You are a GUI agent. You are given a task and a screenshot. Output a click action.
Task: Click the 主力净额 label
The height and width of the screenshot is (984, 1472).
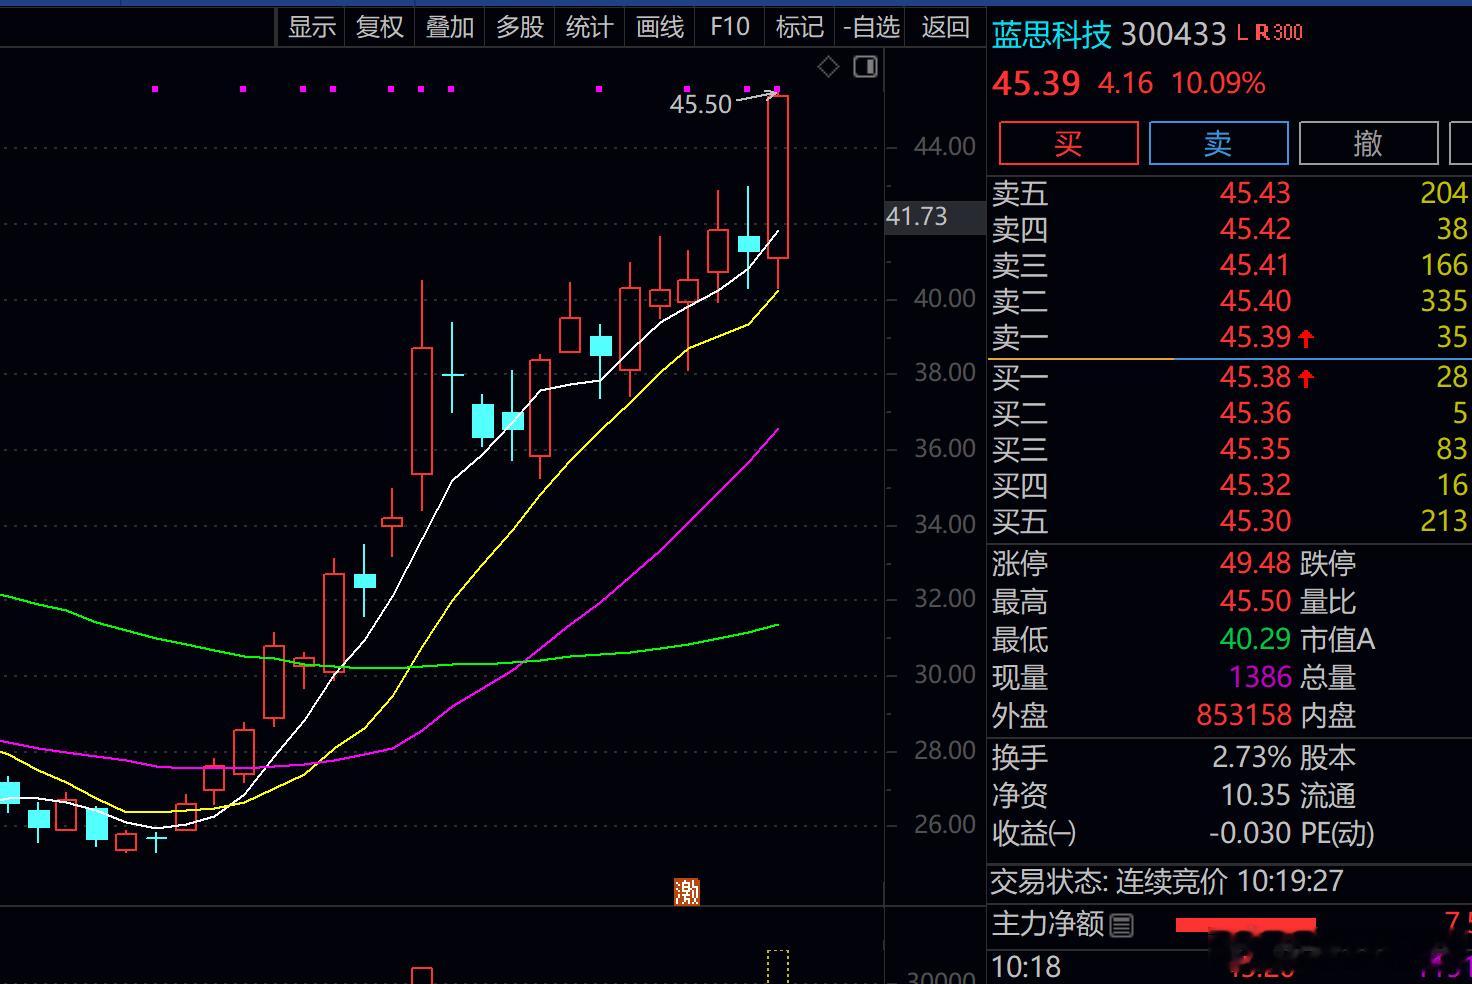click(1047, 924)
